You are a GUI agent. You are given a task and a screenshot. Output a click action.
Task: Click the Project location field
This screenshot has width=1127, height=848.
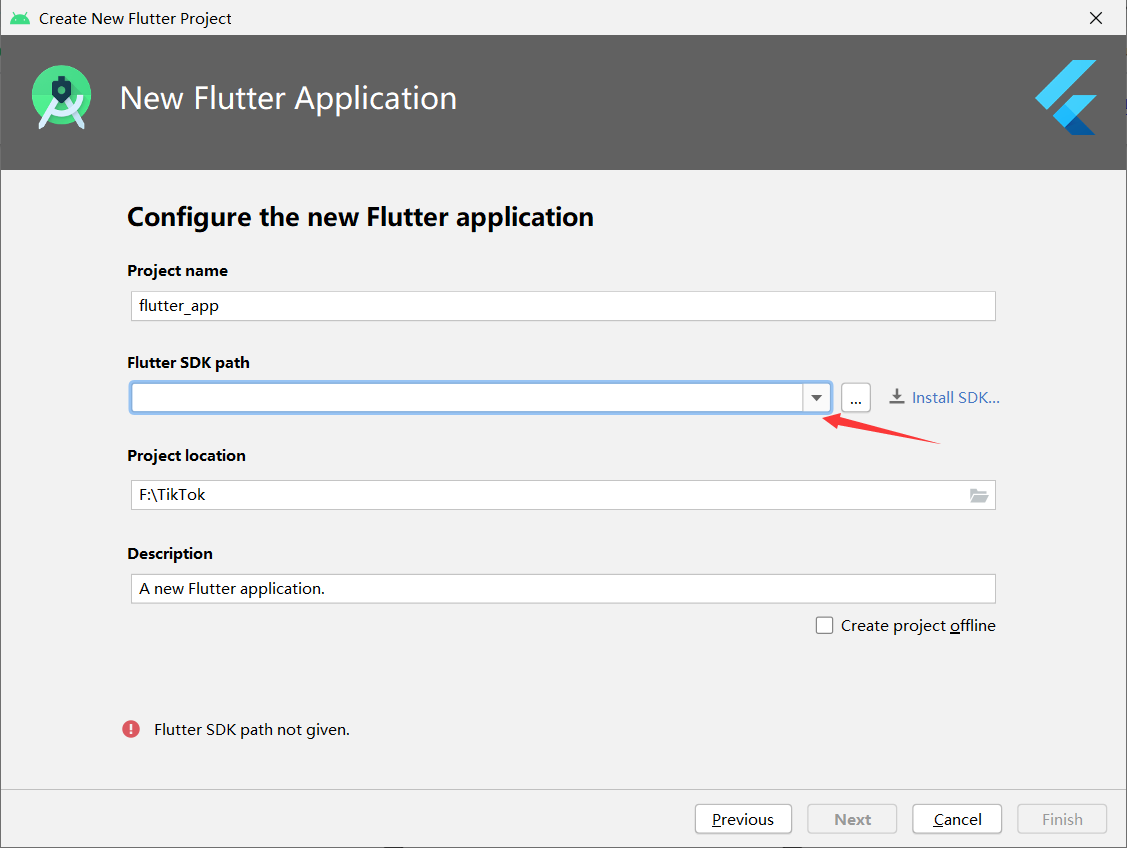coord(563,495)
